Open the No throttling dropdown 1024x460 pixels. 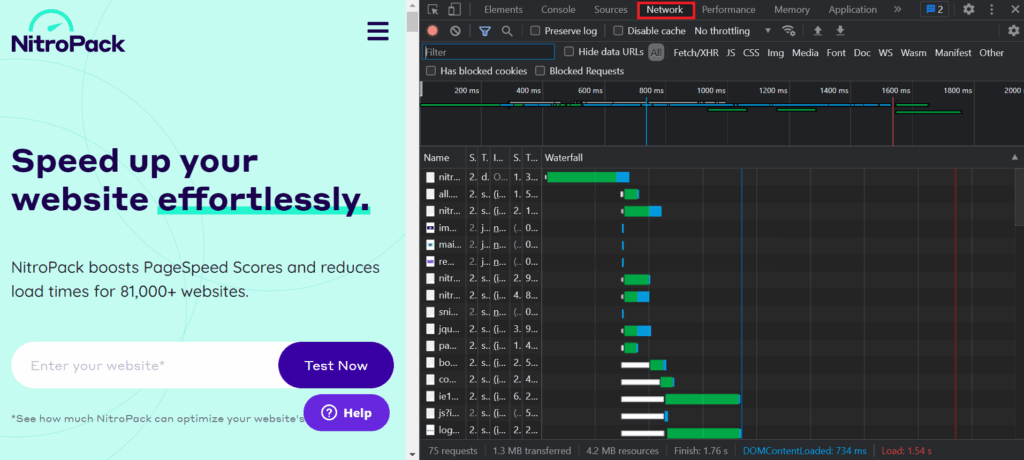coord(732,31)
